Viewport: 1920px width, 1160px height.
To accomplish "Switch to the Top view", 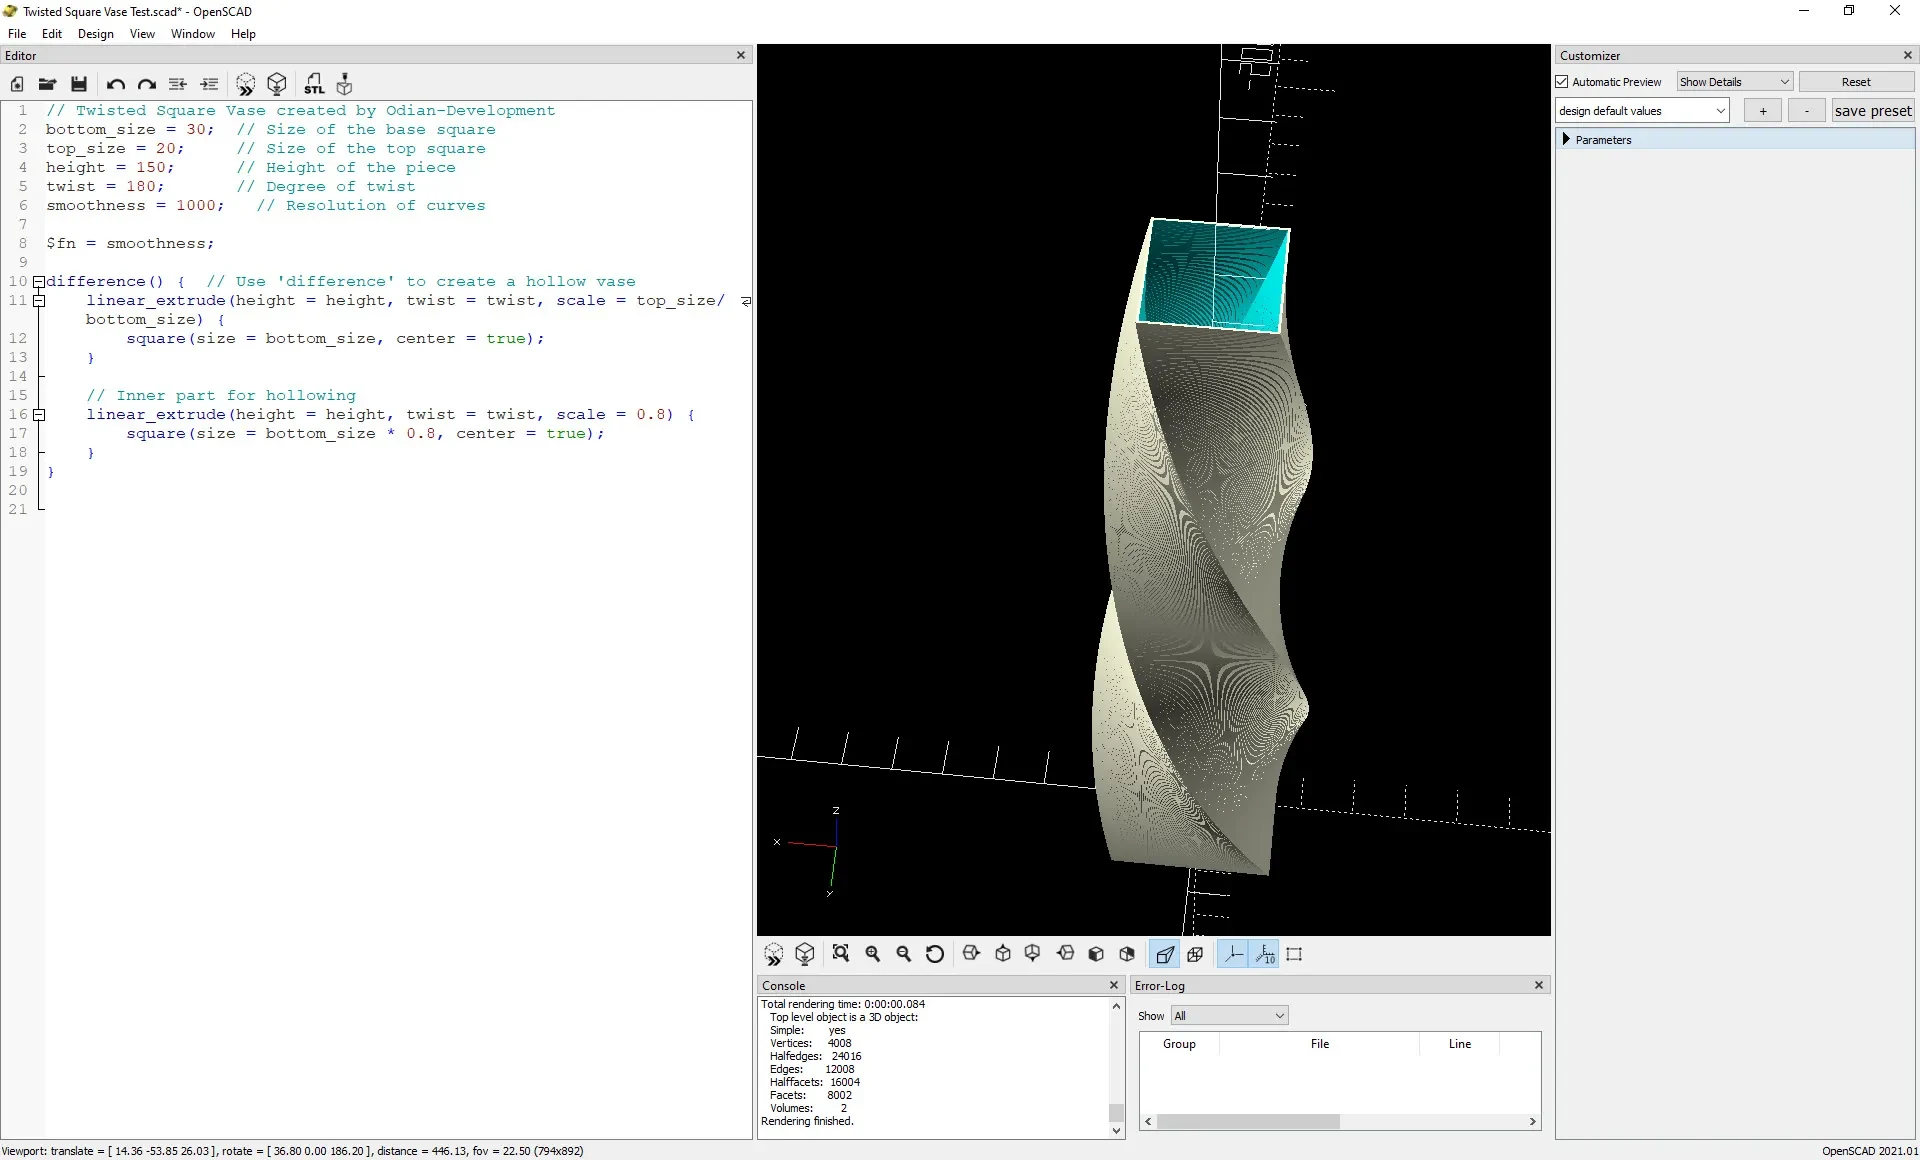I will 1003,954.
